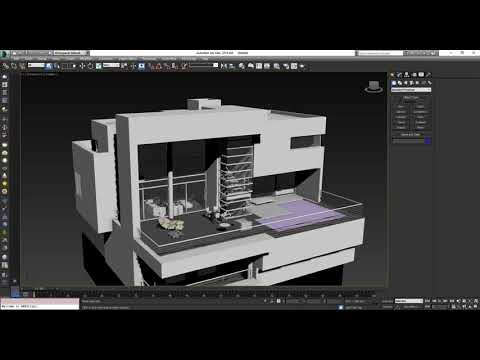Collapse the Name and Color rollout
Viewport: 480px width, 360px height.
[411, 134]
